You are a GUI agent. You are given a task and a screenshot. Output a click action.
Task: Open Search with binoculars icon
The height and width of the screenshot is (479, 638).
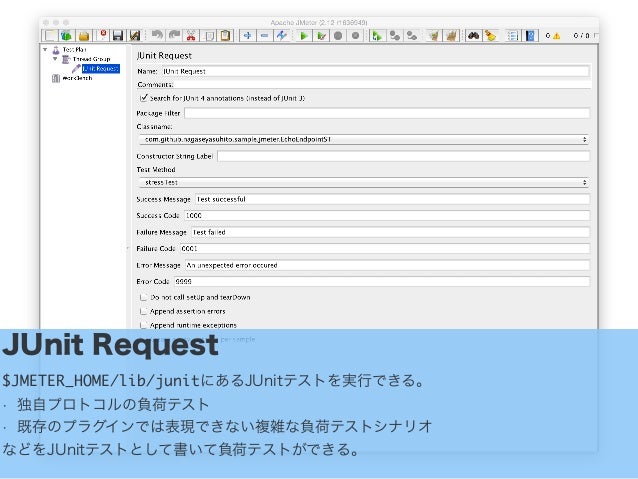click(473, 36)
